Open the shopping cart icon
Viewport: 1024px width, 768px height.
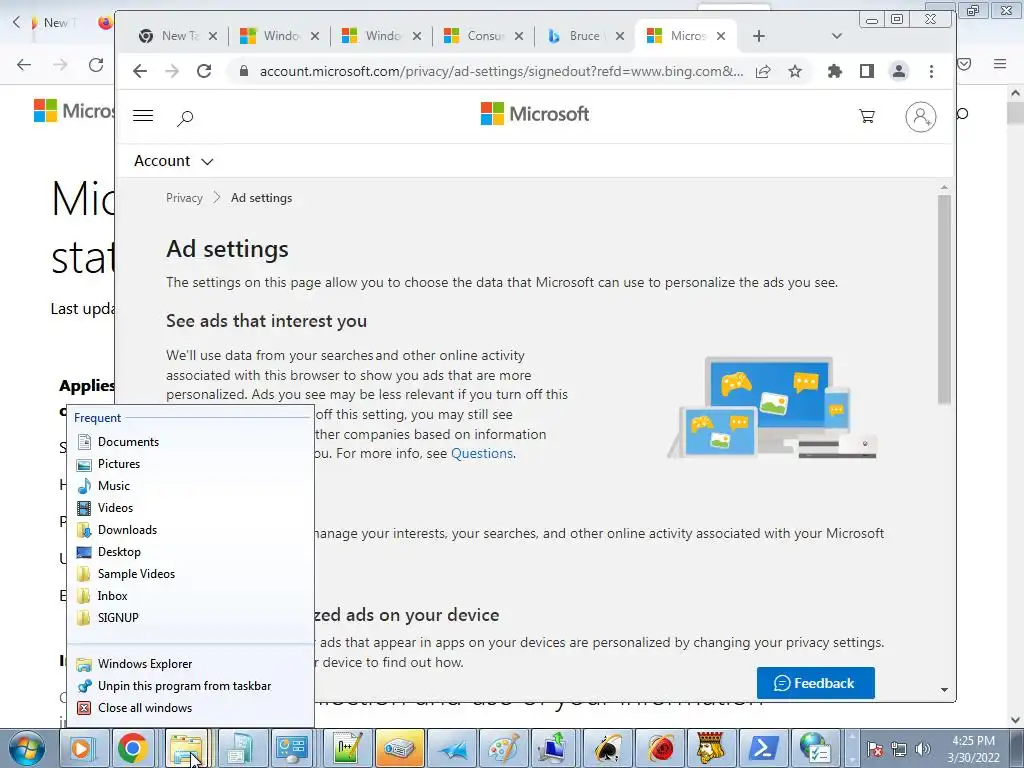[867, 116]
